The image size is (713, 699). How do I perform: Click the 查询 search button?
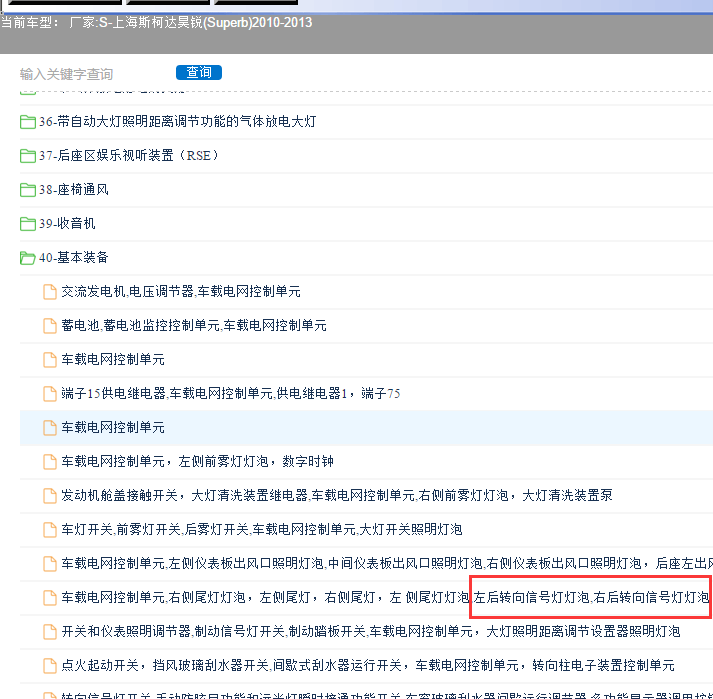[199, 72]
